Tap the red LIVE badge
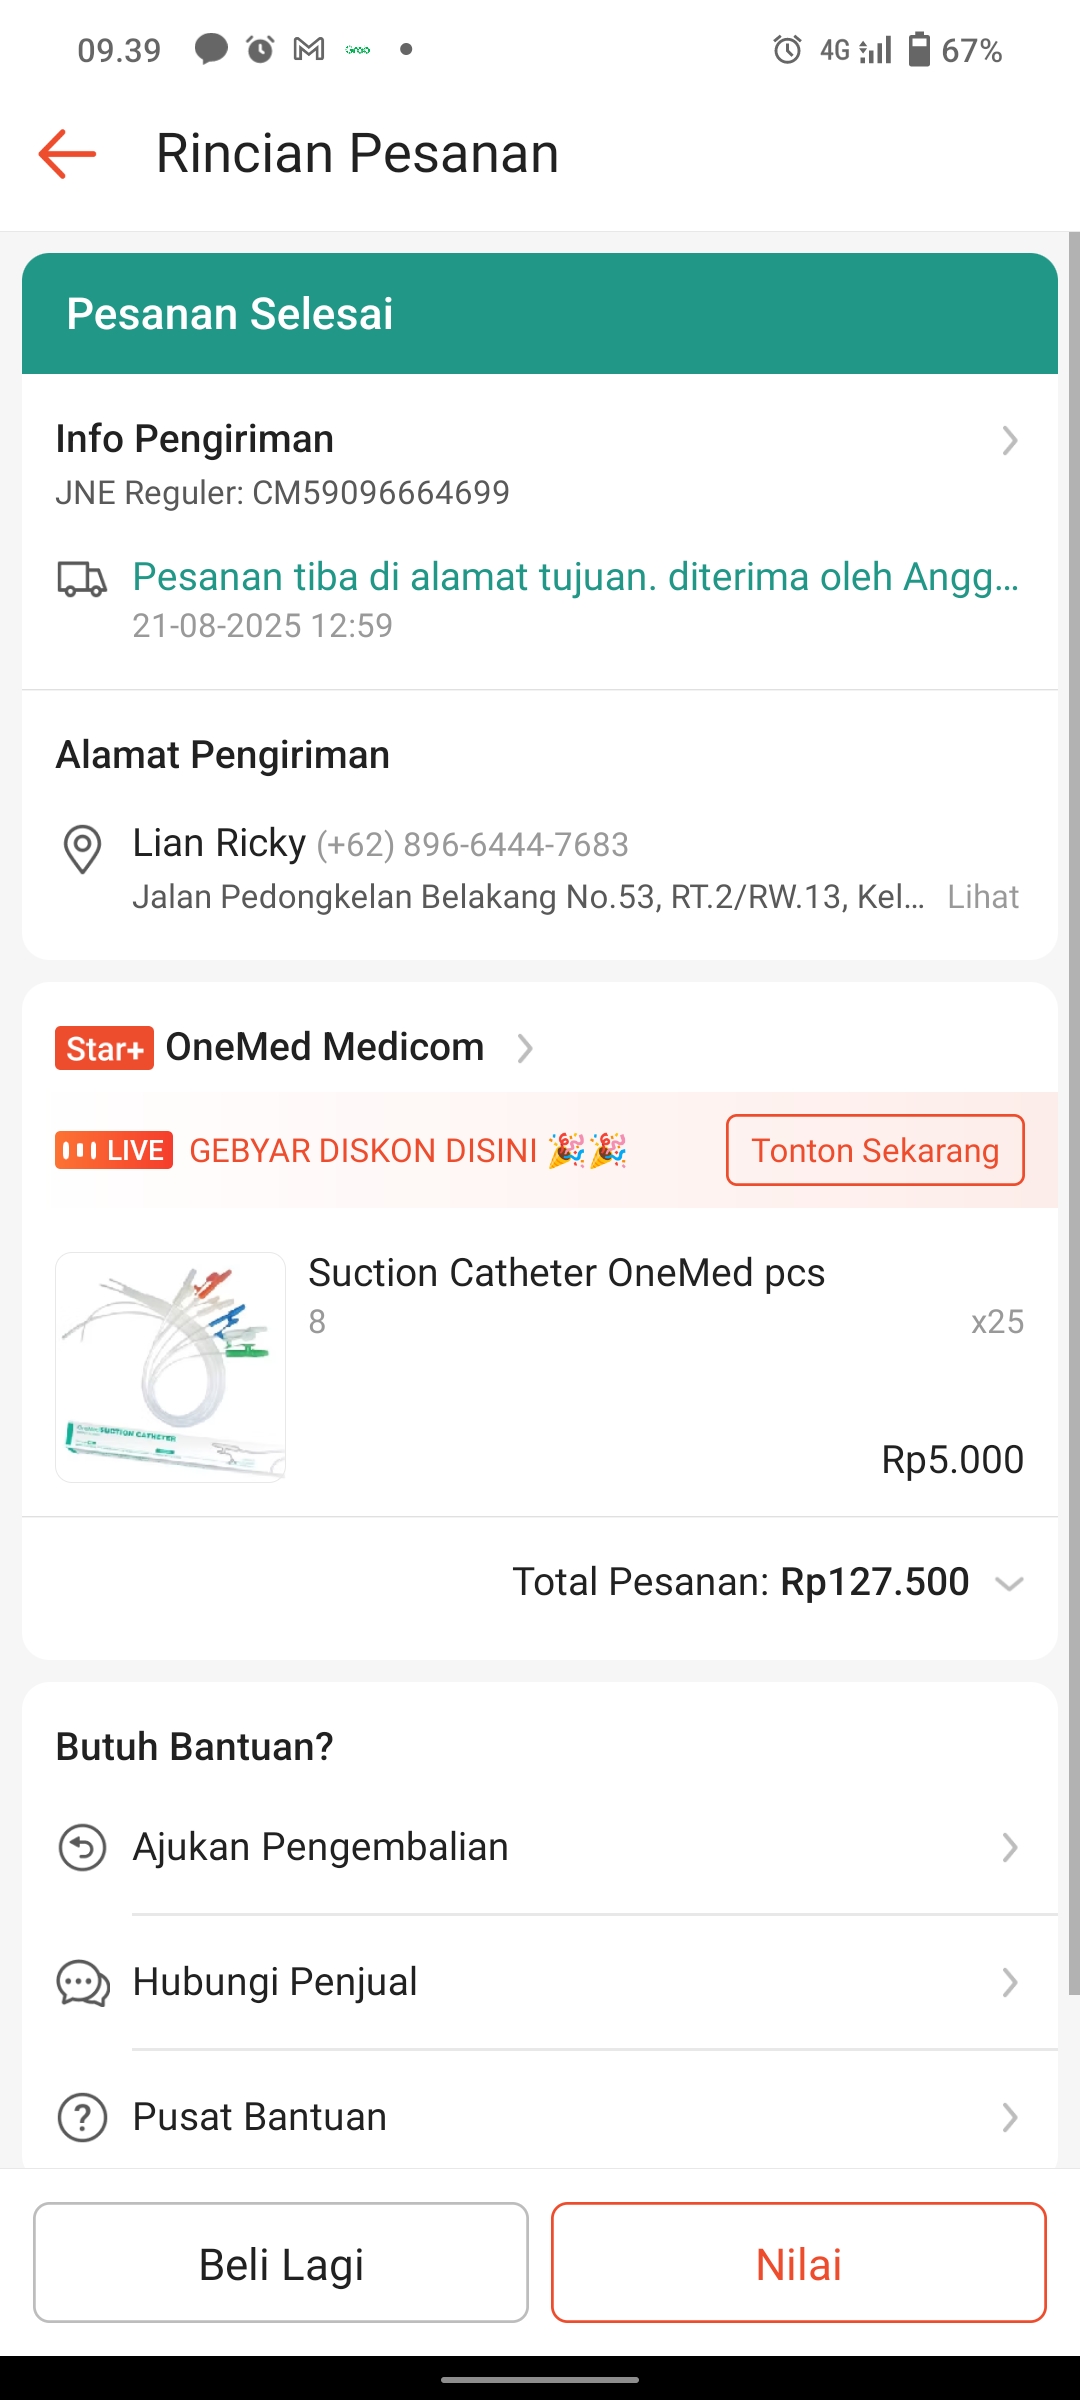The height and width of the screenshot is (2400, 1080). (114, 1150)
